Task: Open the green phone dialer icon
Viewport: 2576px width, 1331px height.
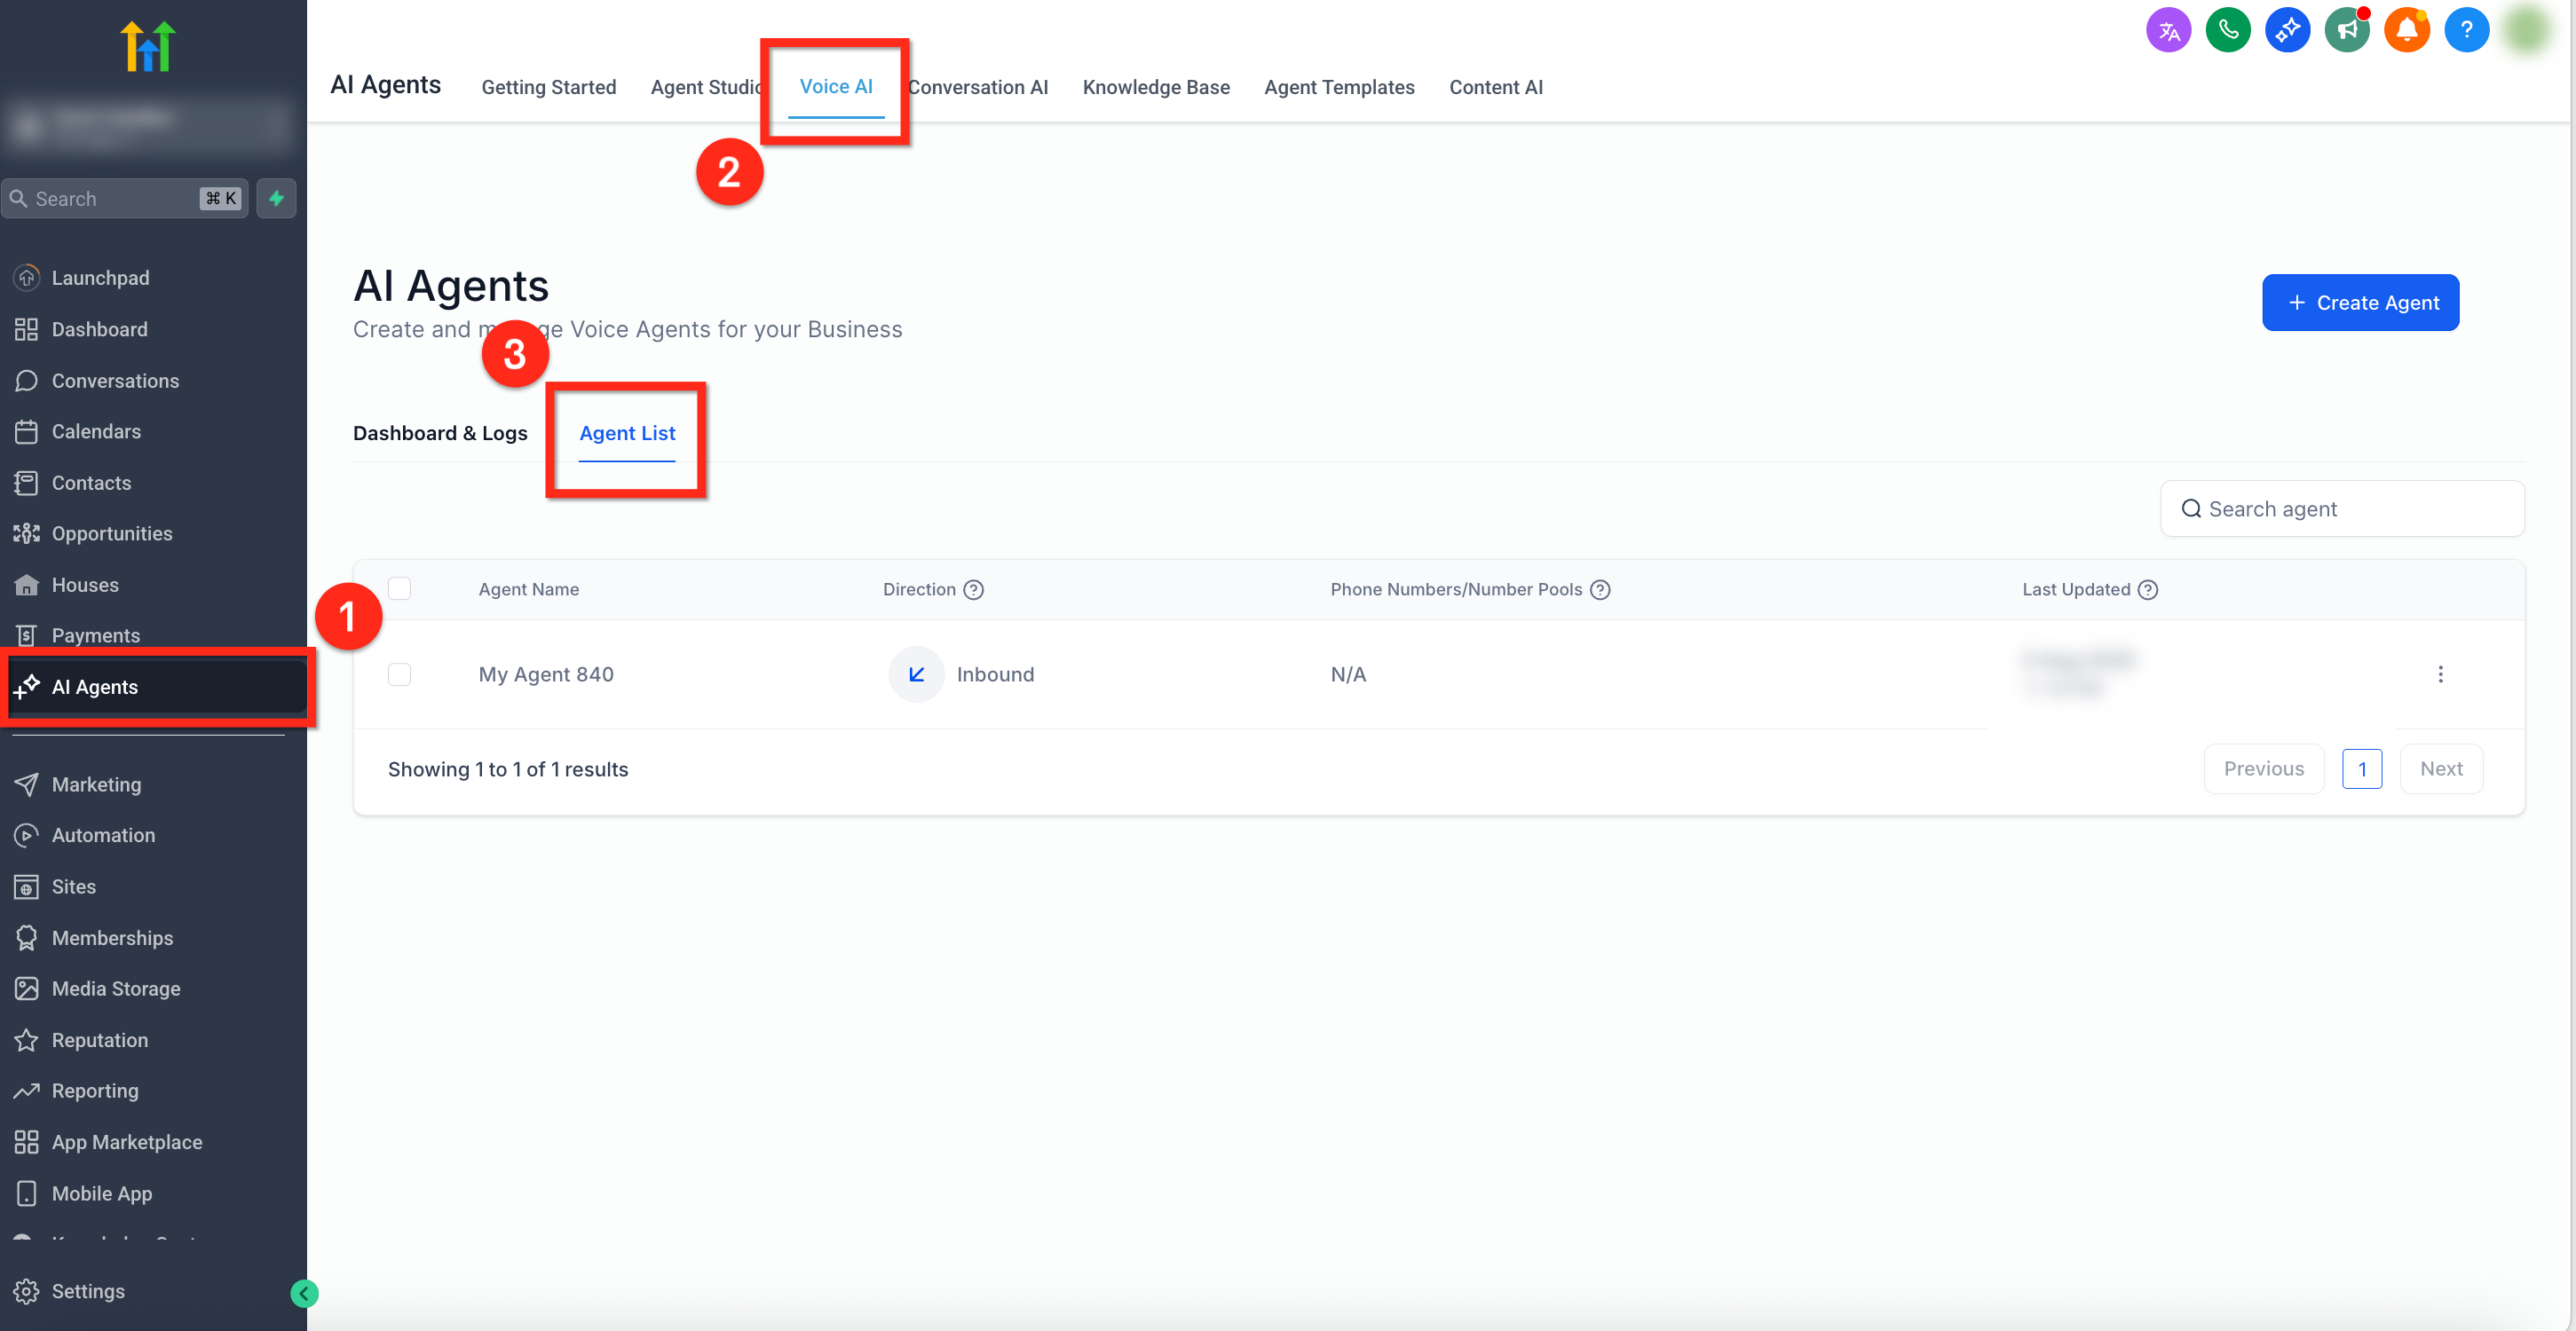Action: coord(2227,30)
